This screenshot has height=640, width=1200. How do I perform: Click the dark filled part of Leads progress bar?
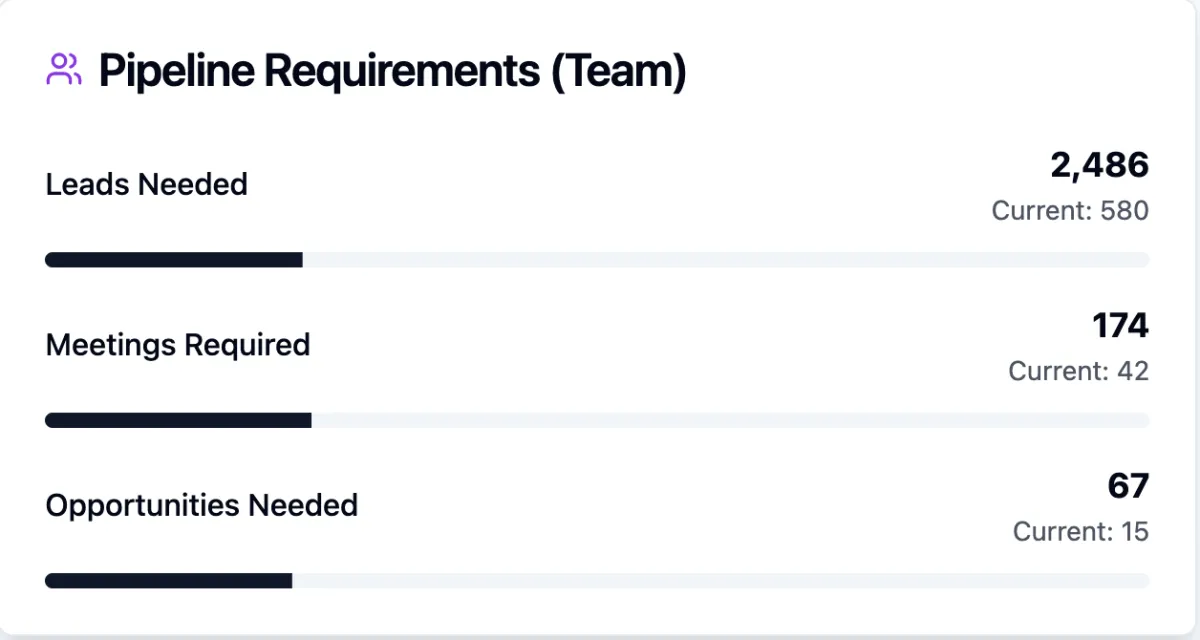coord(174,260)
